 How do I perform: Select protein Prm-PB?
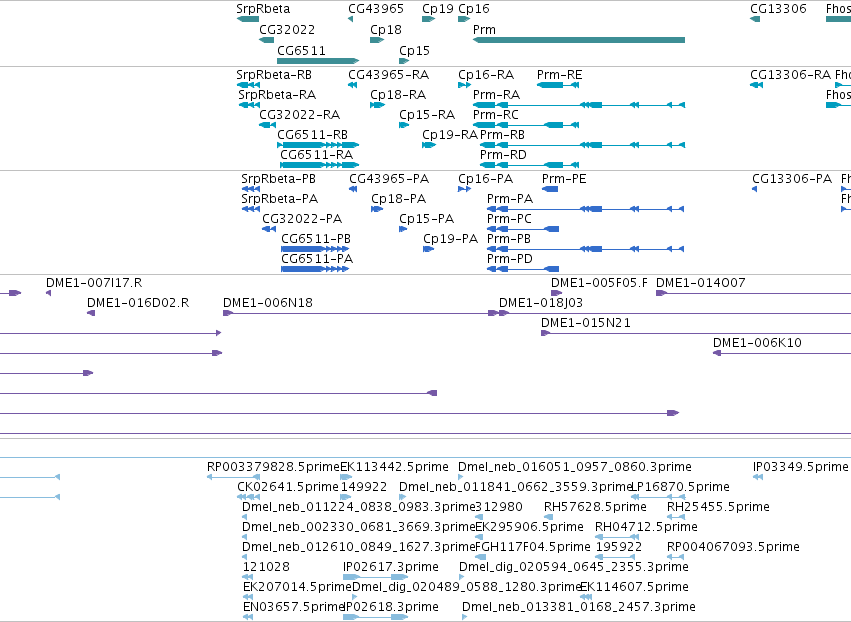(509, 239)
